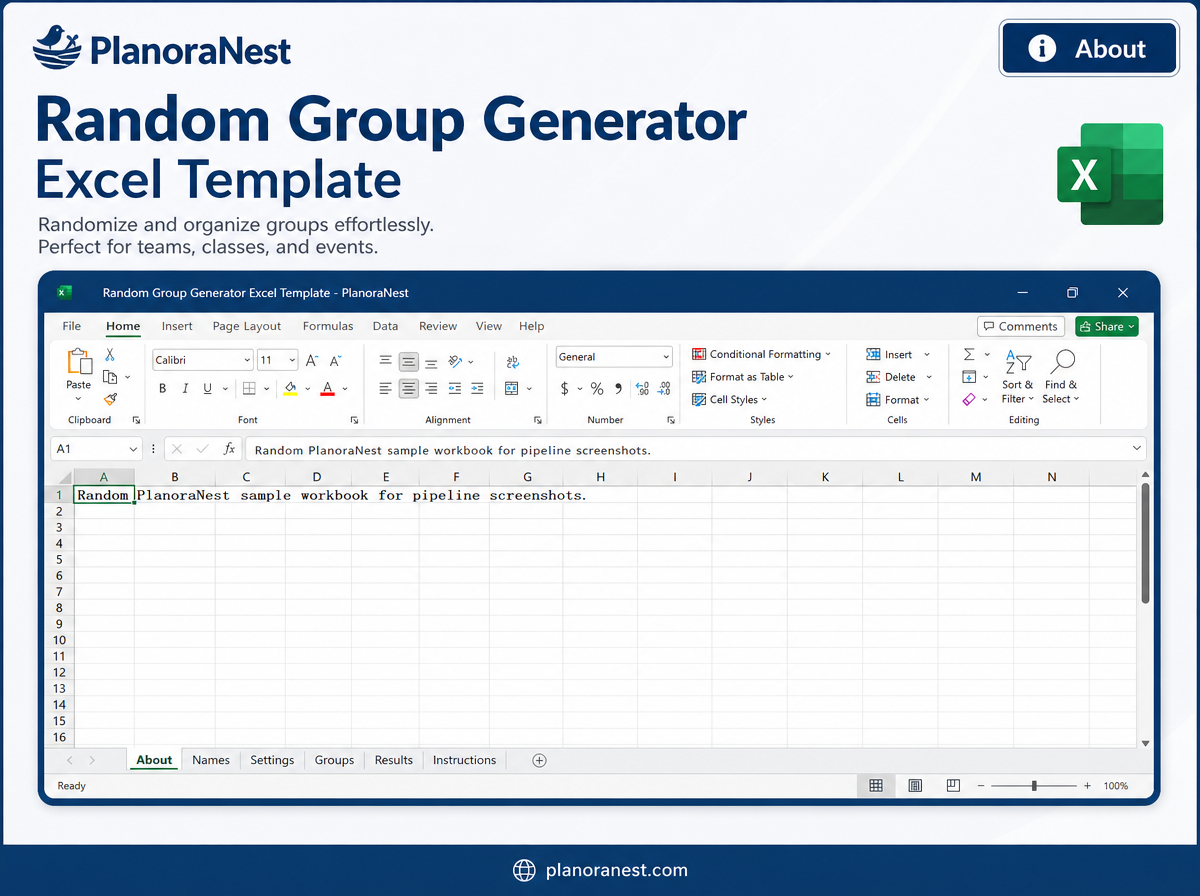Click the Decrease Indent icon

coord(455,389)
